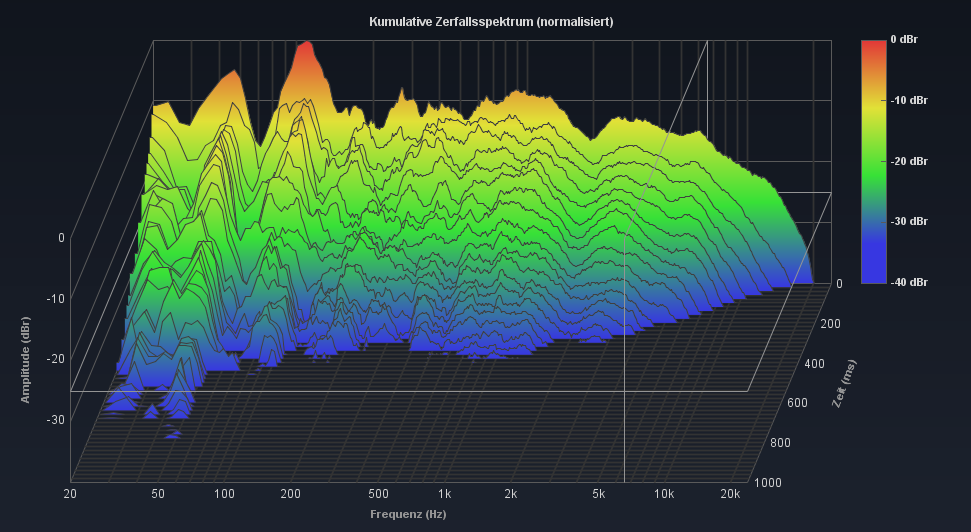The height and width of the screenshot is (532, 971).
Task: Select the '-10 dBr' legend label
Action: (x=908, y=100)
